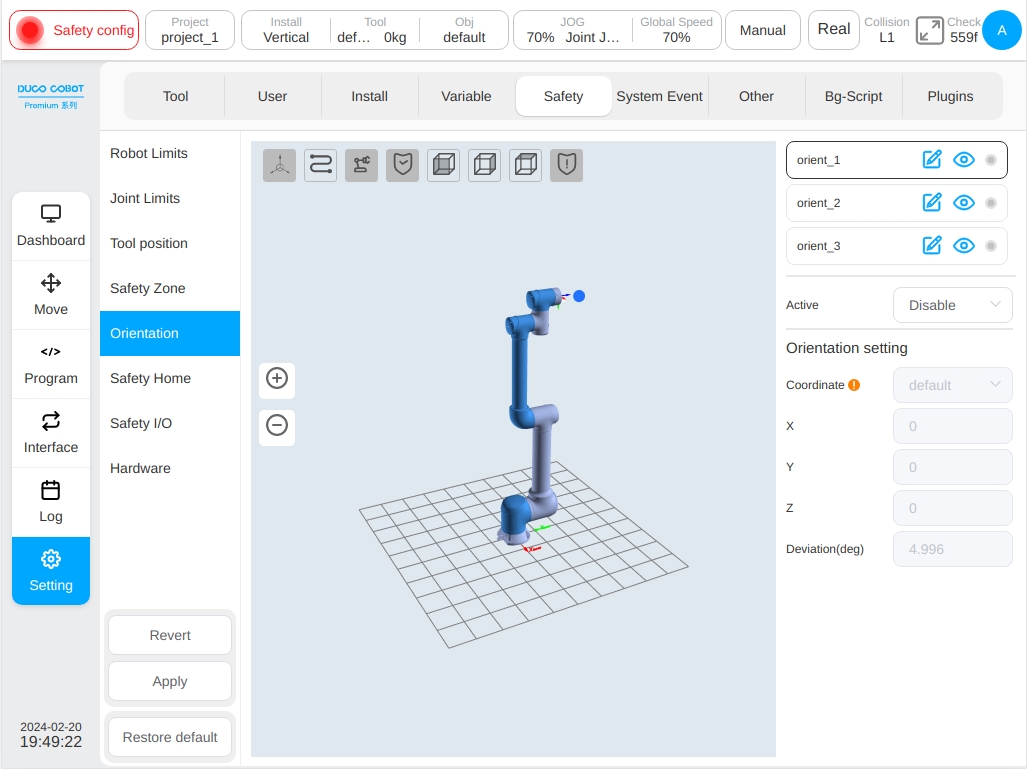
Task: Open Safety Home settings
Action: pos(170,379)
